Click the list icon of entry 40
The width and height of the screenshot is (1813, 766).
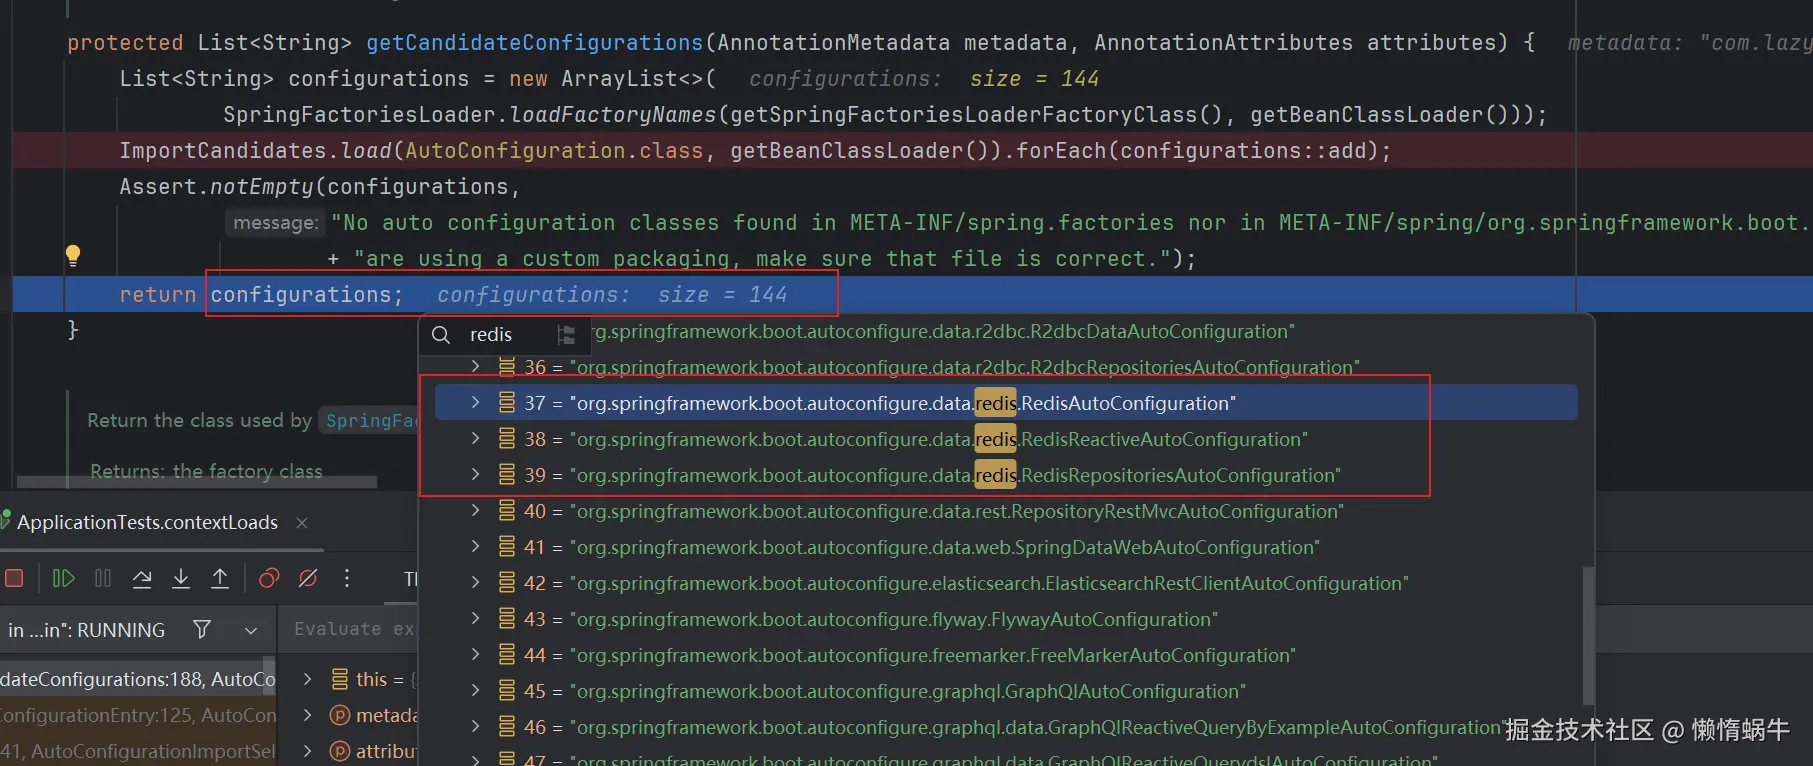(507, 511)
